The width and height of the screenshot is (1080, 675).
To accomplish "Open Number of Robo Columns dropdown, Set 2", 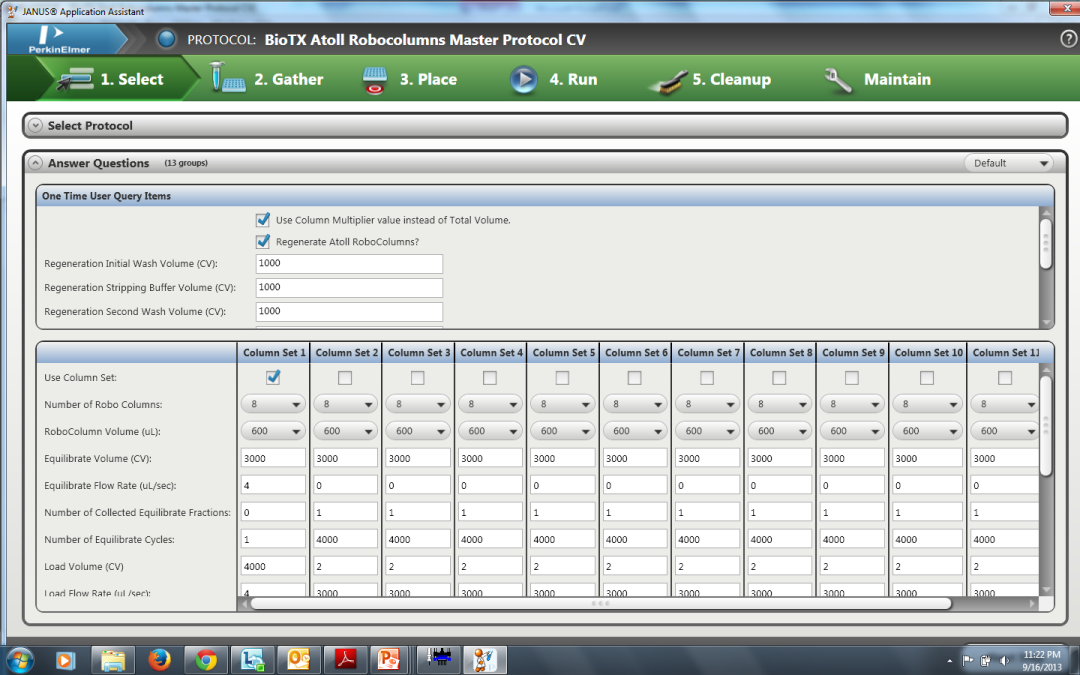I will pyautogui.click(x=345, y=404).
